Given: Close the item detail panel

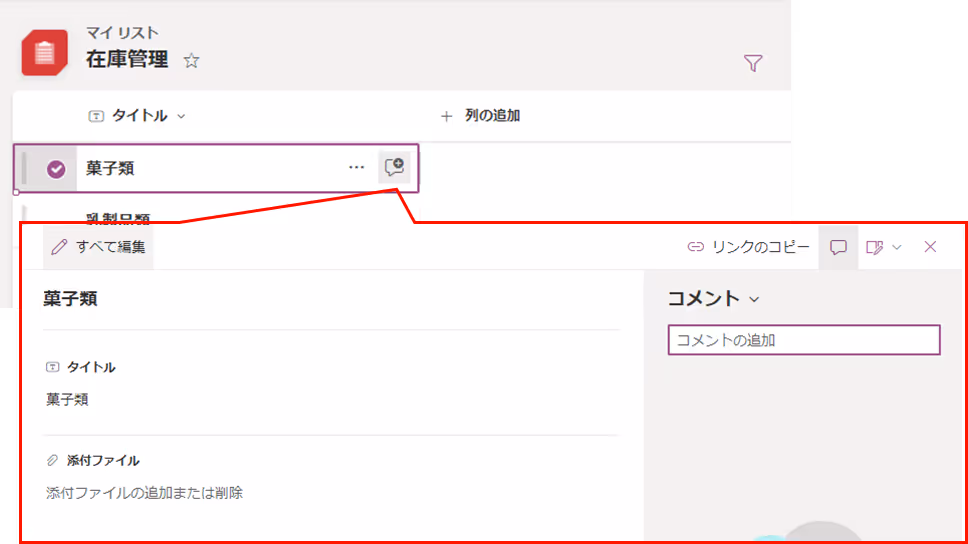Looking at the screenshot, I should click(930, 246).
